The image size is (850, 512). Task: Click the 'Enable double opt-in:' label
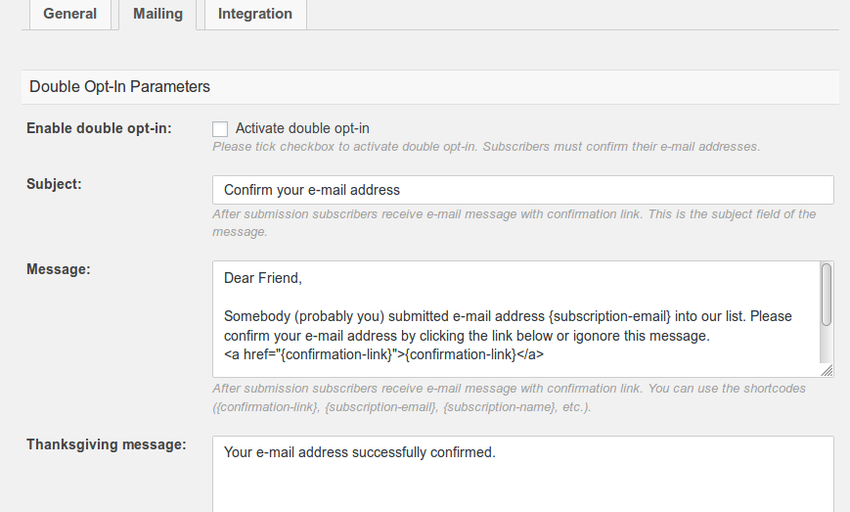(99, 129)
